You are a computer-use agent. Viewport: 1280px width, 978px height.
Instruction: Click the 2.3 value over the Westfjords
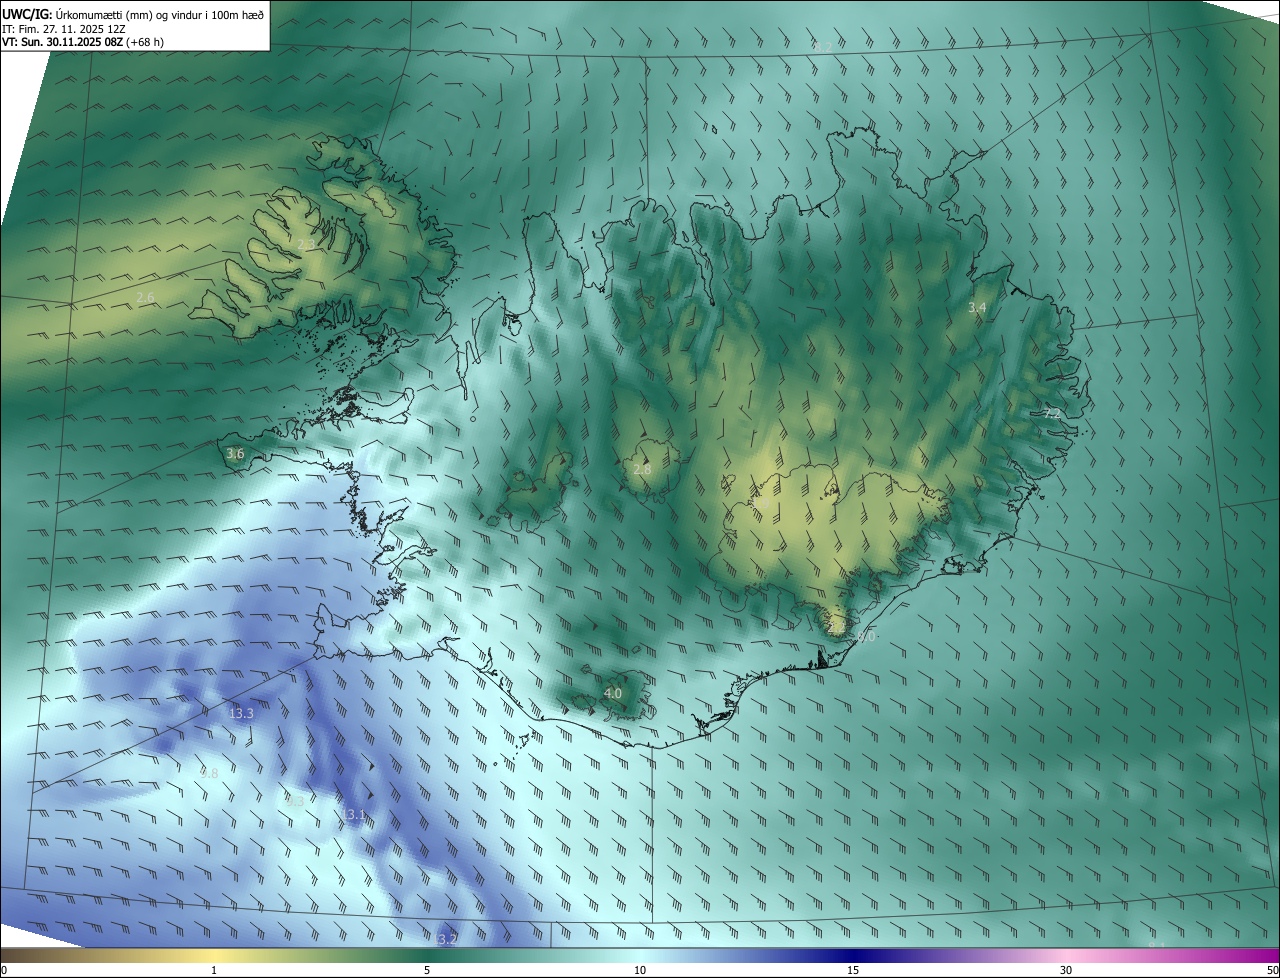[x=306, y=244]
